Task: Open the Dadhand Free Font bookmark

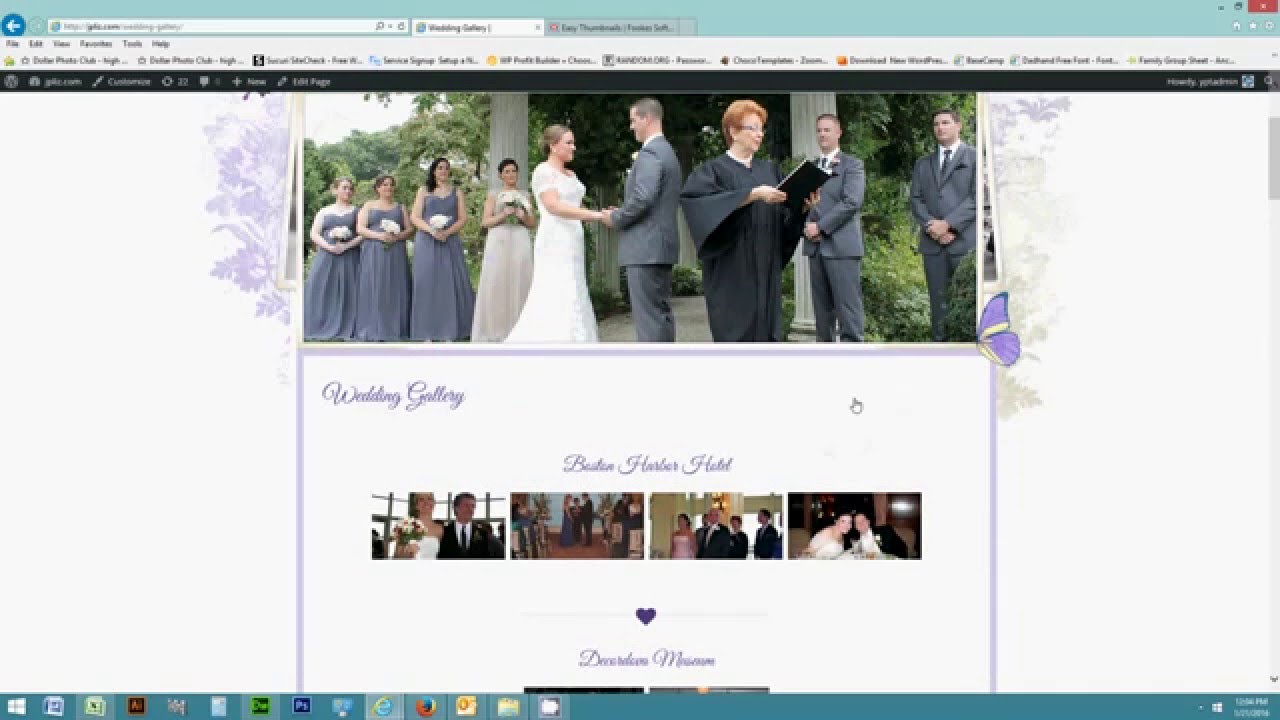Action: (x=1065, y=60)
